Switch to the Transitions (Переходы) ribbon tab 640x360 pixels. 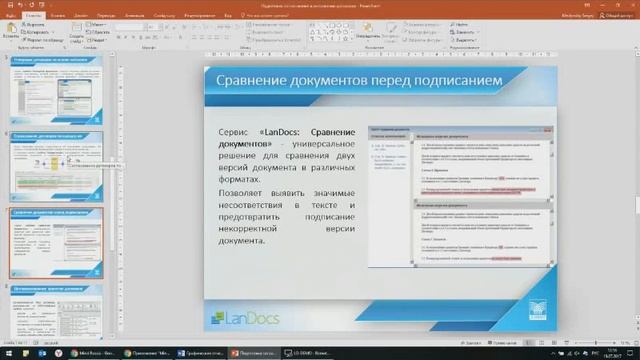tap(106, 16)
